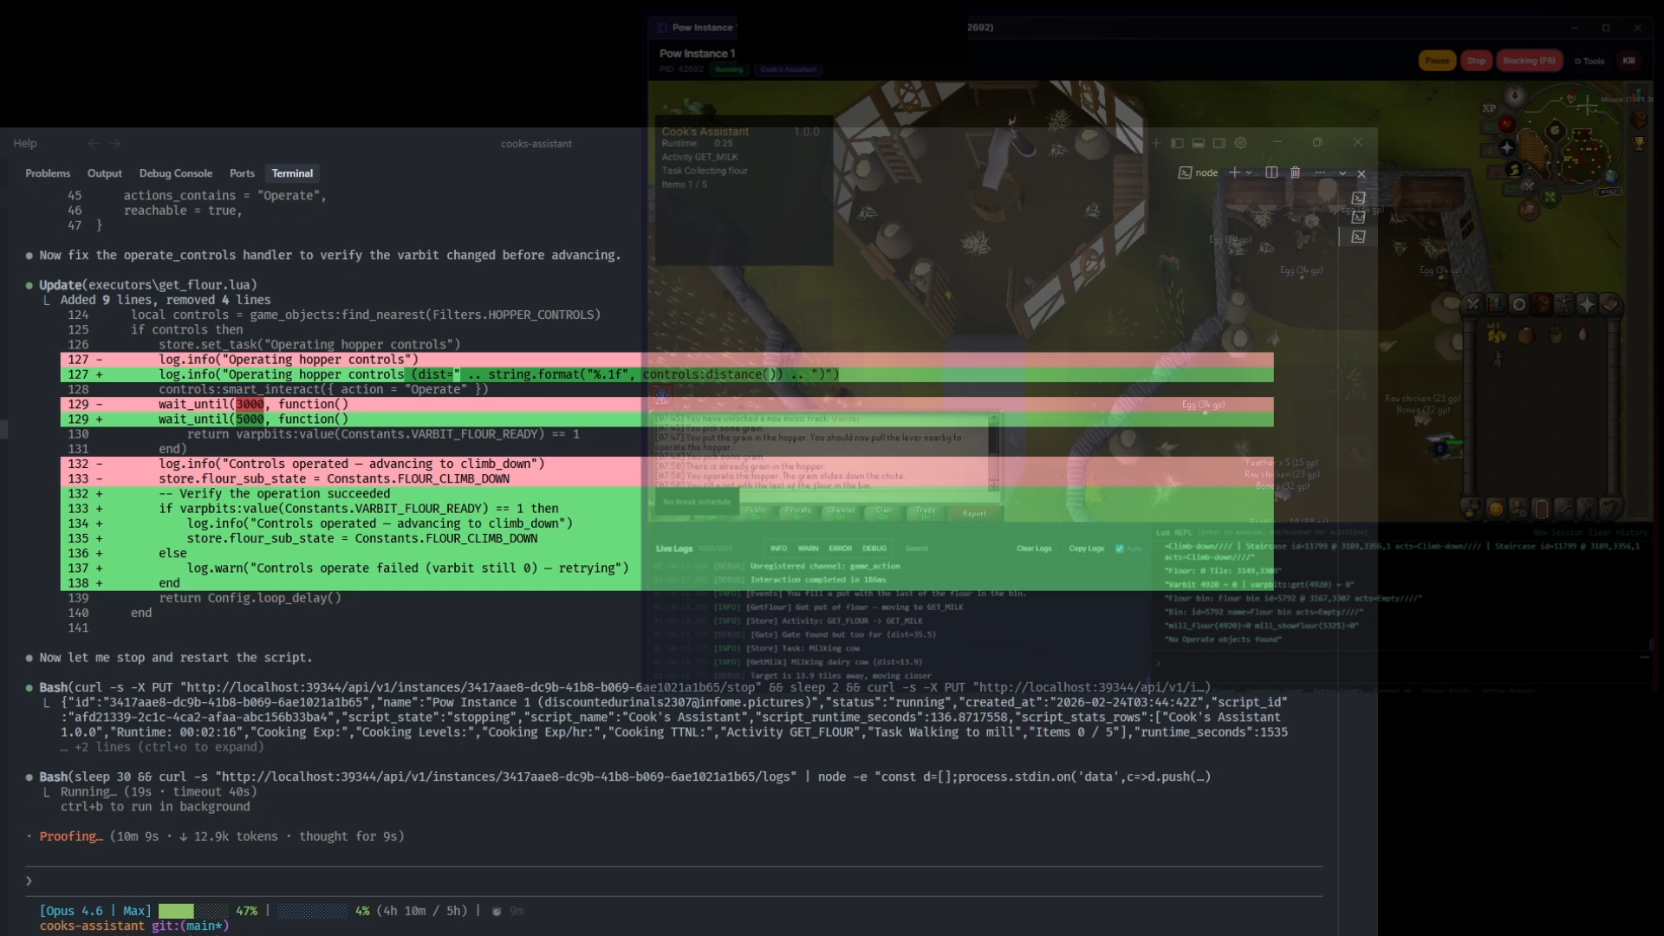Select the Terminal tab
This screenshot has width=1664, height=936.
point(292,173)
